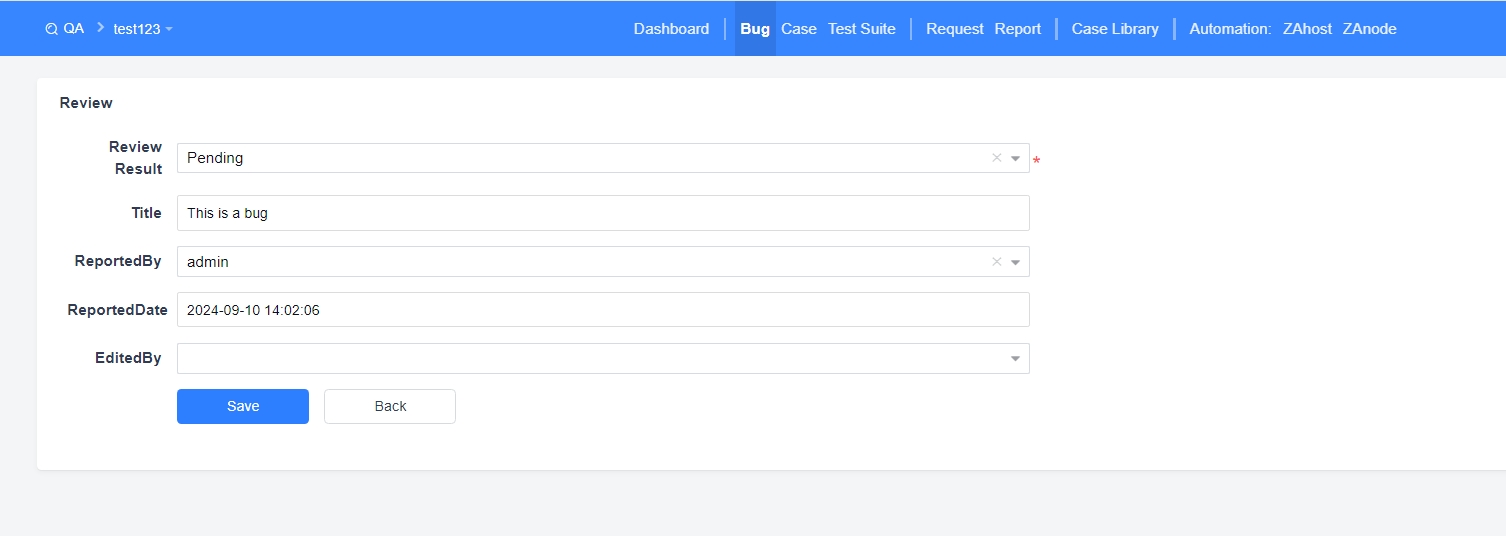Focus the Title field with 'This is a bug'
This screenshot has height=536, width=1506.
pos(603,213)
